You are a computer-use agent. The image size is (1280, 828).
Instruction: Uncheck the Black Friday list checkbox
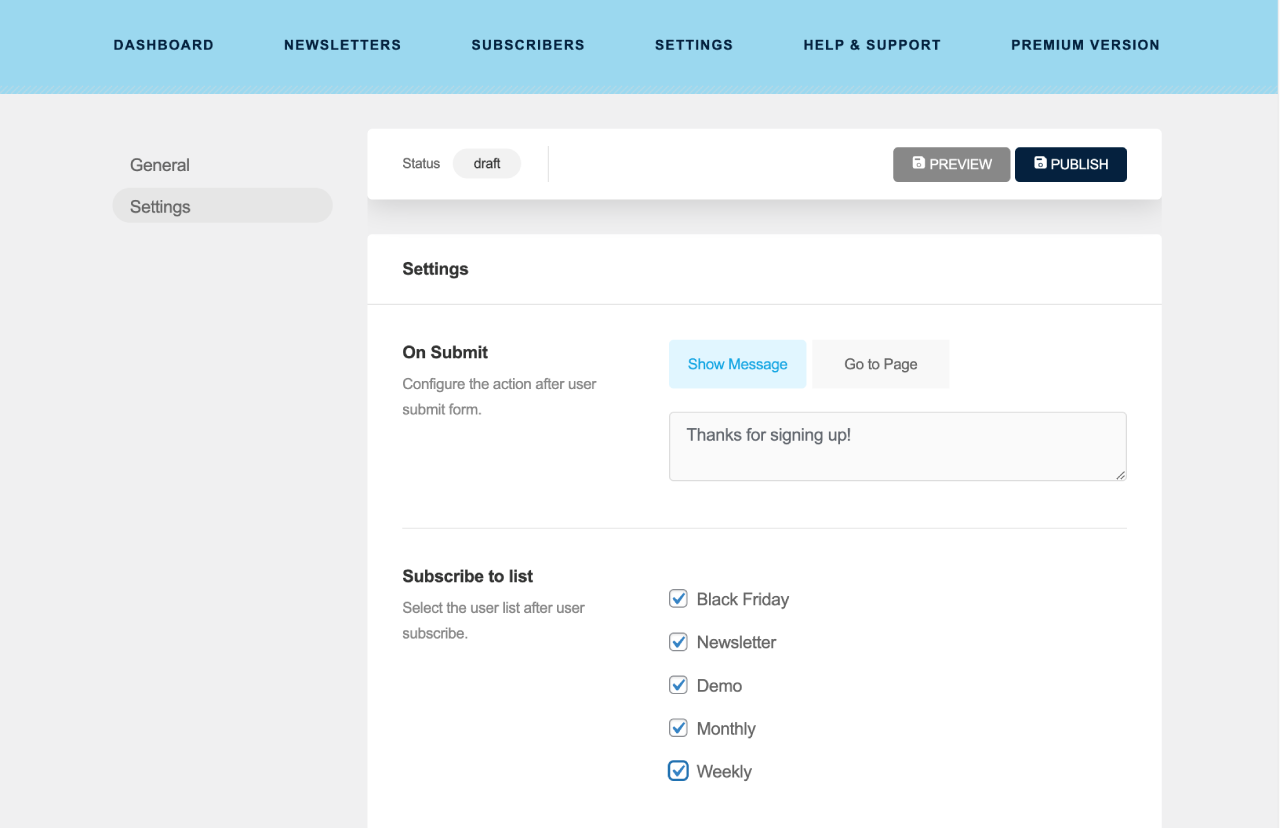pyautogui.click(x=678, y=599)
